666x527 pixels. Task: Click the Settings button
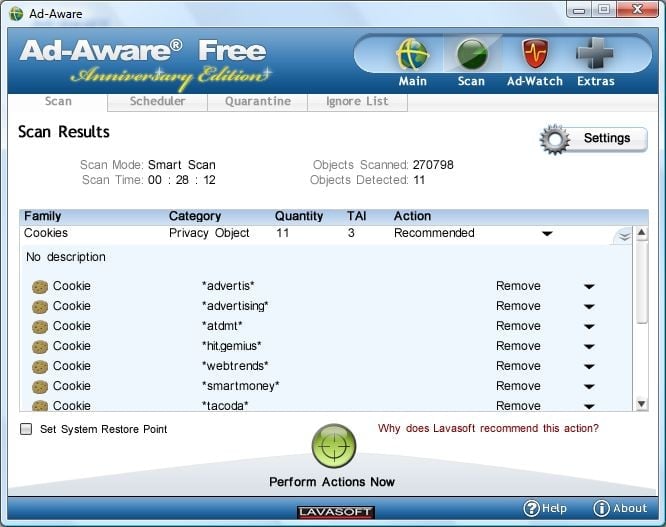pyautogui.click(x=594, y=139)
